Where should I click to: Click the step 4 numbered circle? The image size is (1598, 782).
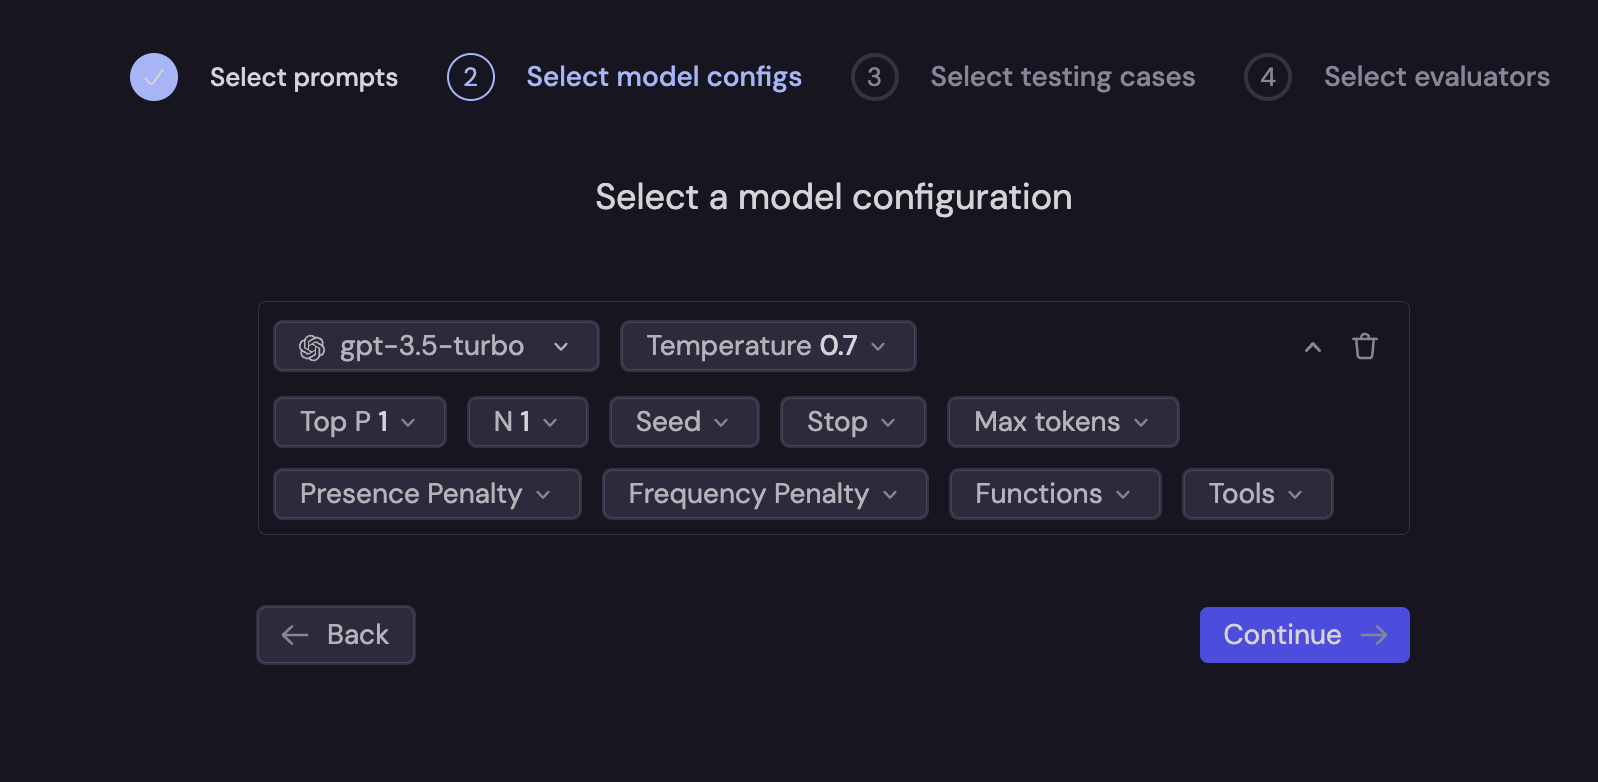point(1268,77)
